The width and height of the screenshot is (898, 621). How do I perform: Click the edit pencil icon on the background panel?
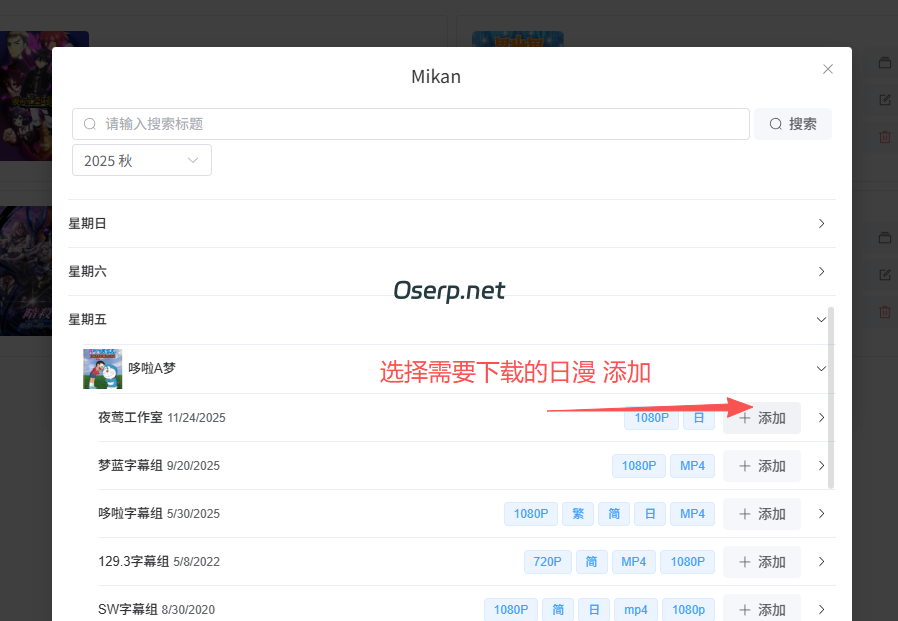[884, 100]
